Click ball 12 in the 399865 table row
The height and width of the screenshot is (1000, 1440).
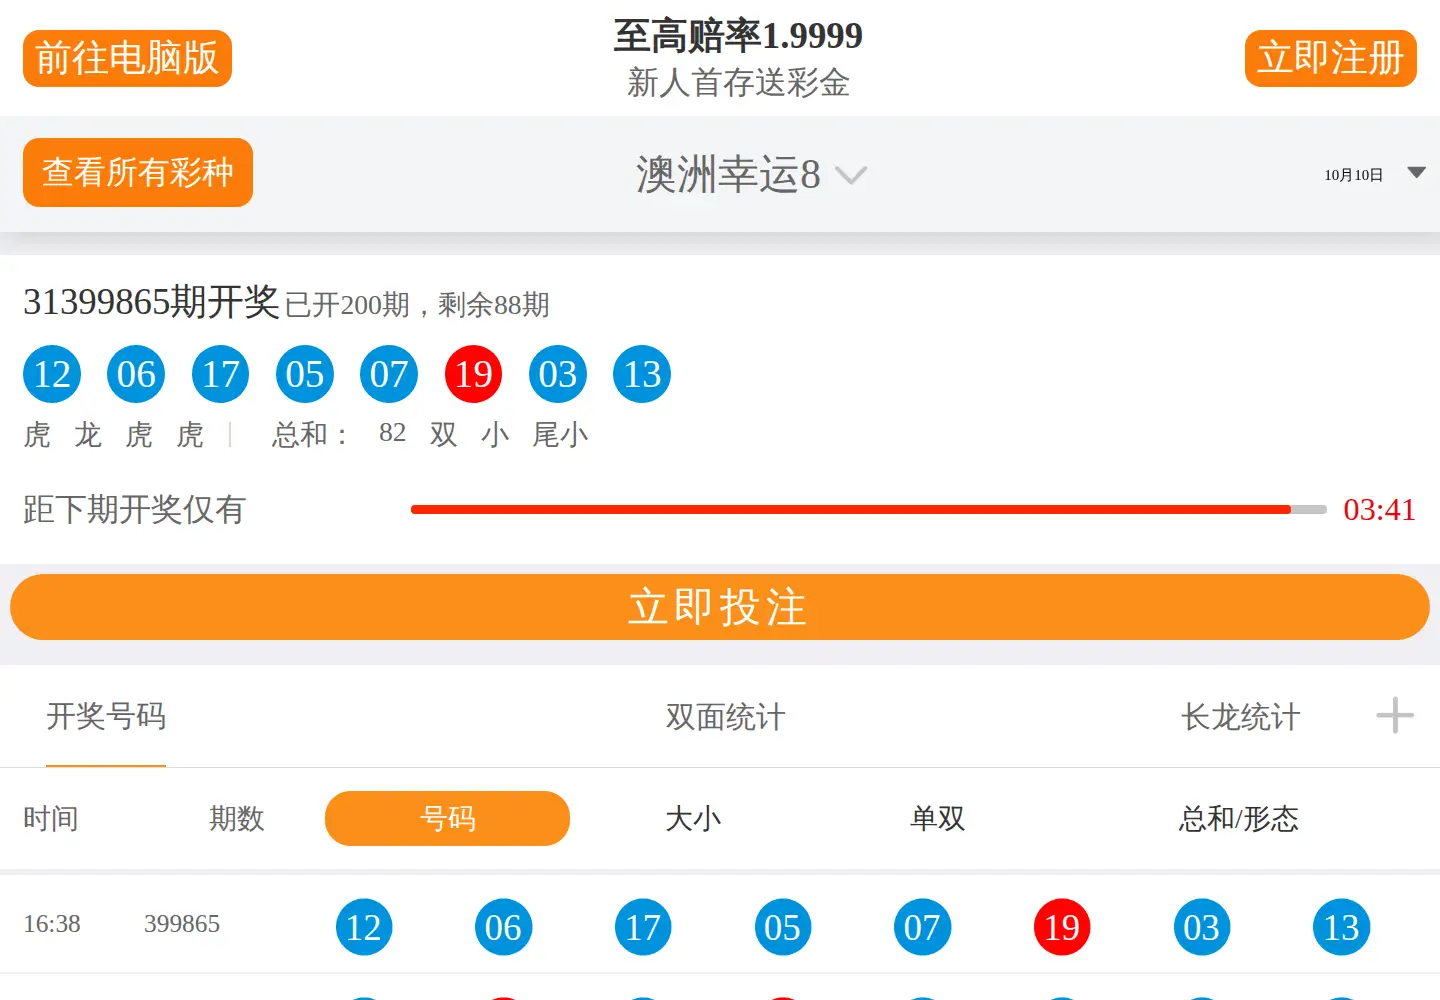(364, 927)
